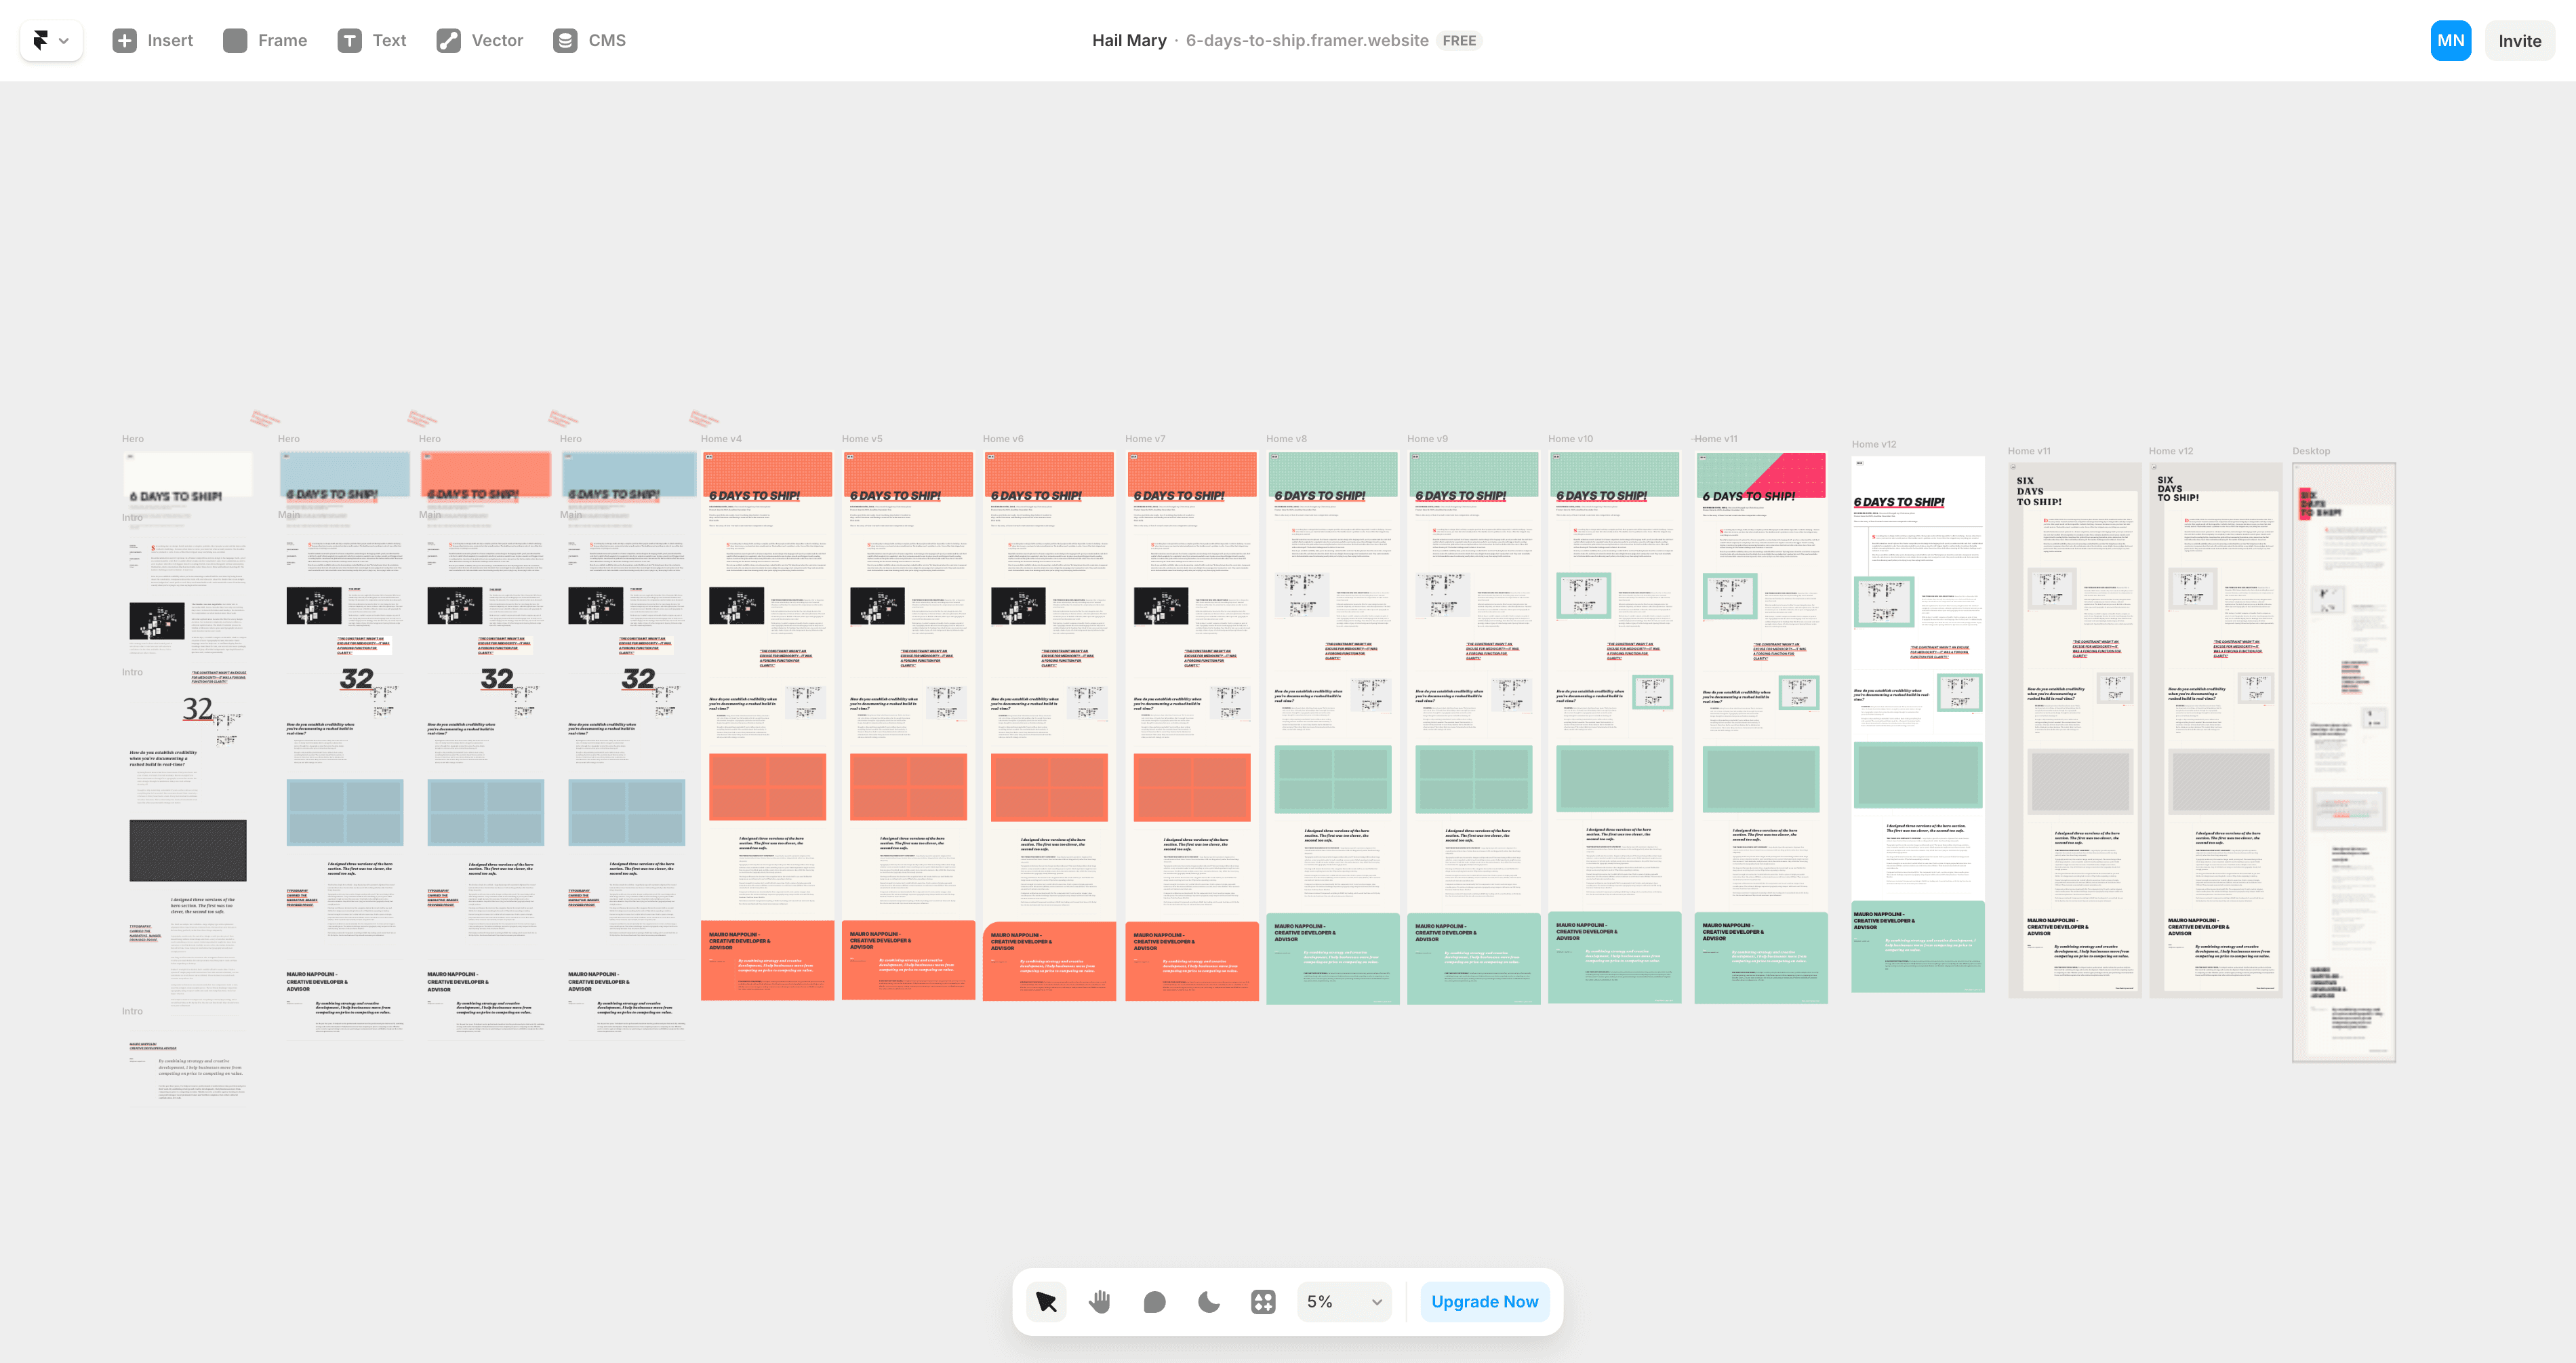Select the Desktop frame label
The width and height of the screenshot is (2576, 1363).
click(2311, 451)
